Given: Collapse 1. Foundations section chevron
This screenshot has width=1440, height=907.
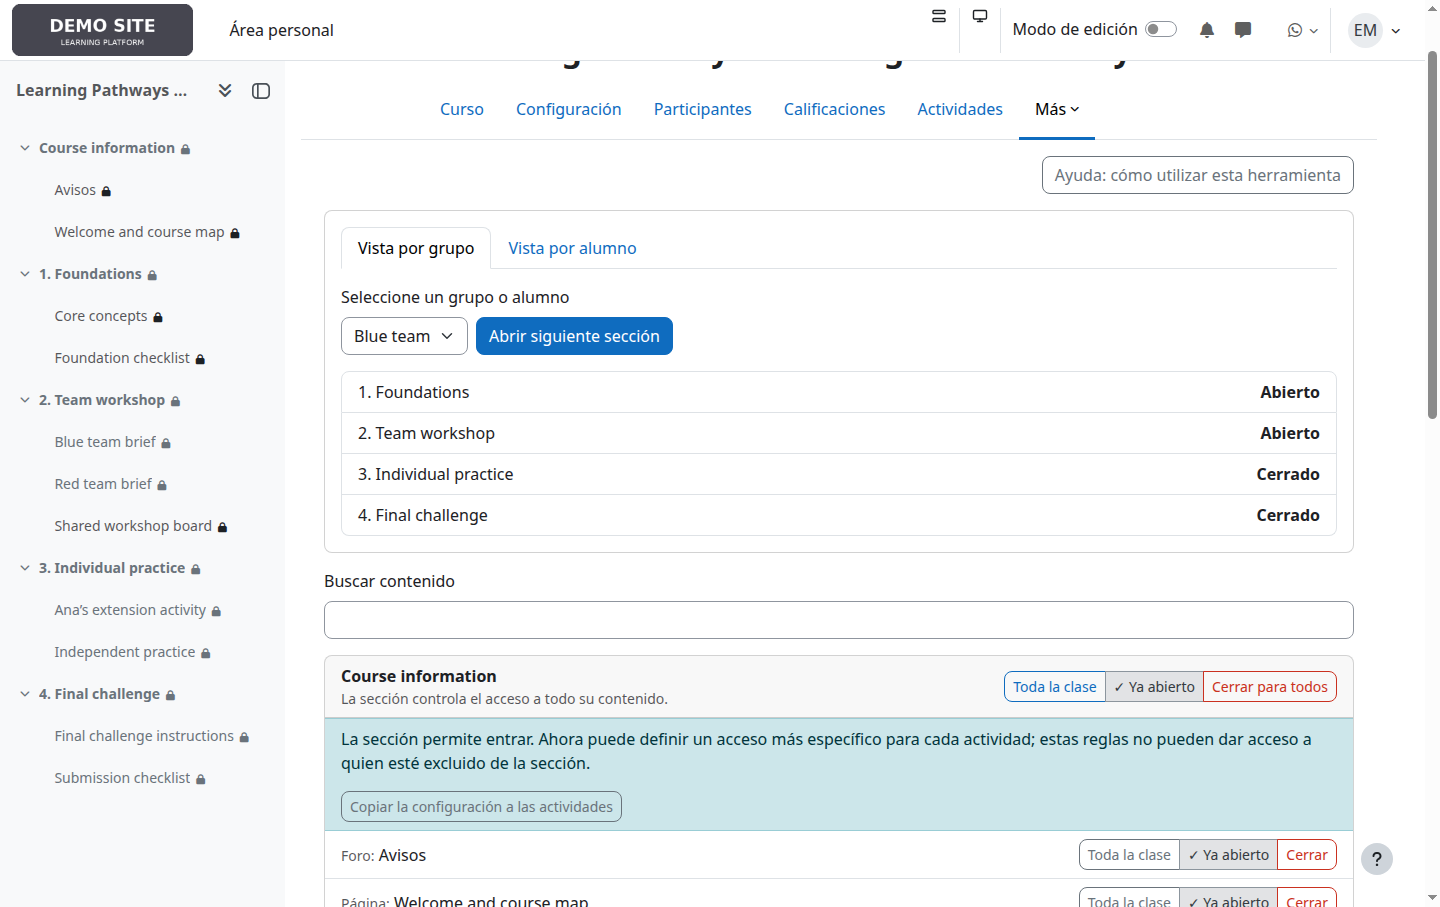Looking at the screenshot, I should pyautogui.click(x=25, y=274).
